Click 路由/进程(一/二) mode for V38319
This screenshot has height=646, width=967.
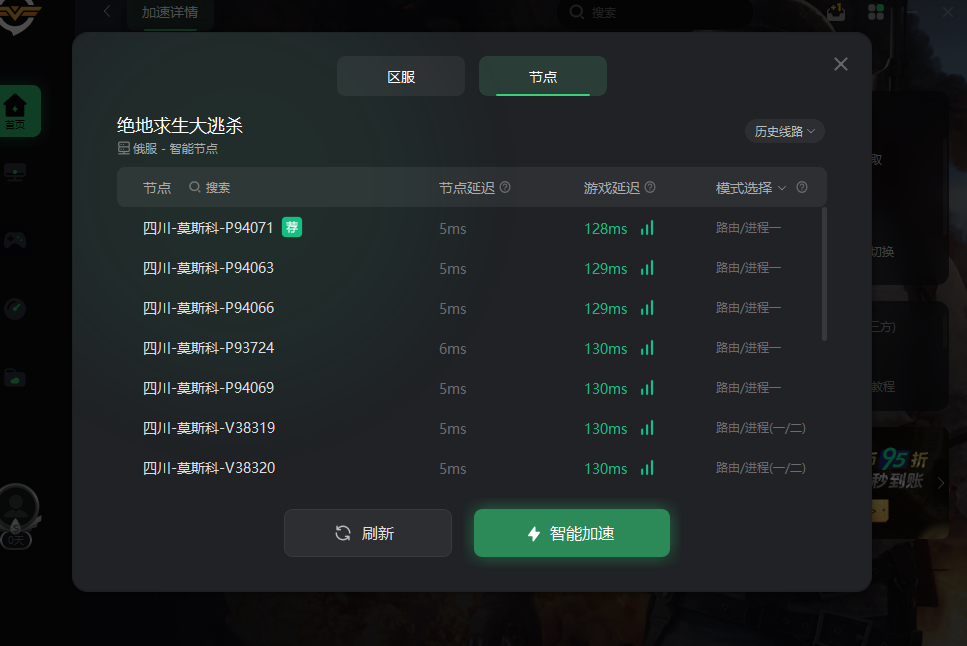(x=760, y=428)
